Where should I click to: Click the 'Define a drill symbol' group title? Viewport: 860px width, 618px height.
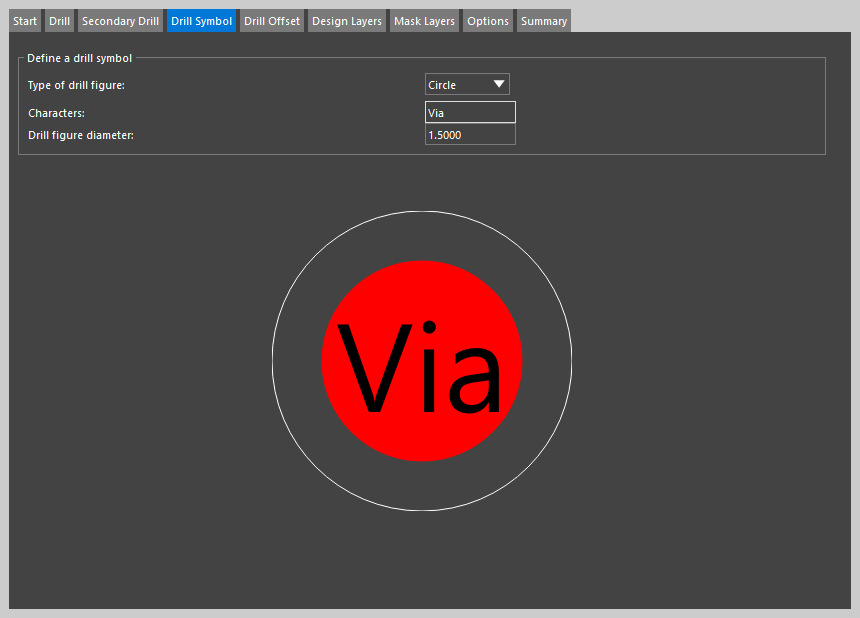[79, 58]
